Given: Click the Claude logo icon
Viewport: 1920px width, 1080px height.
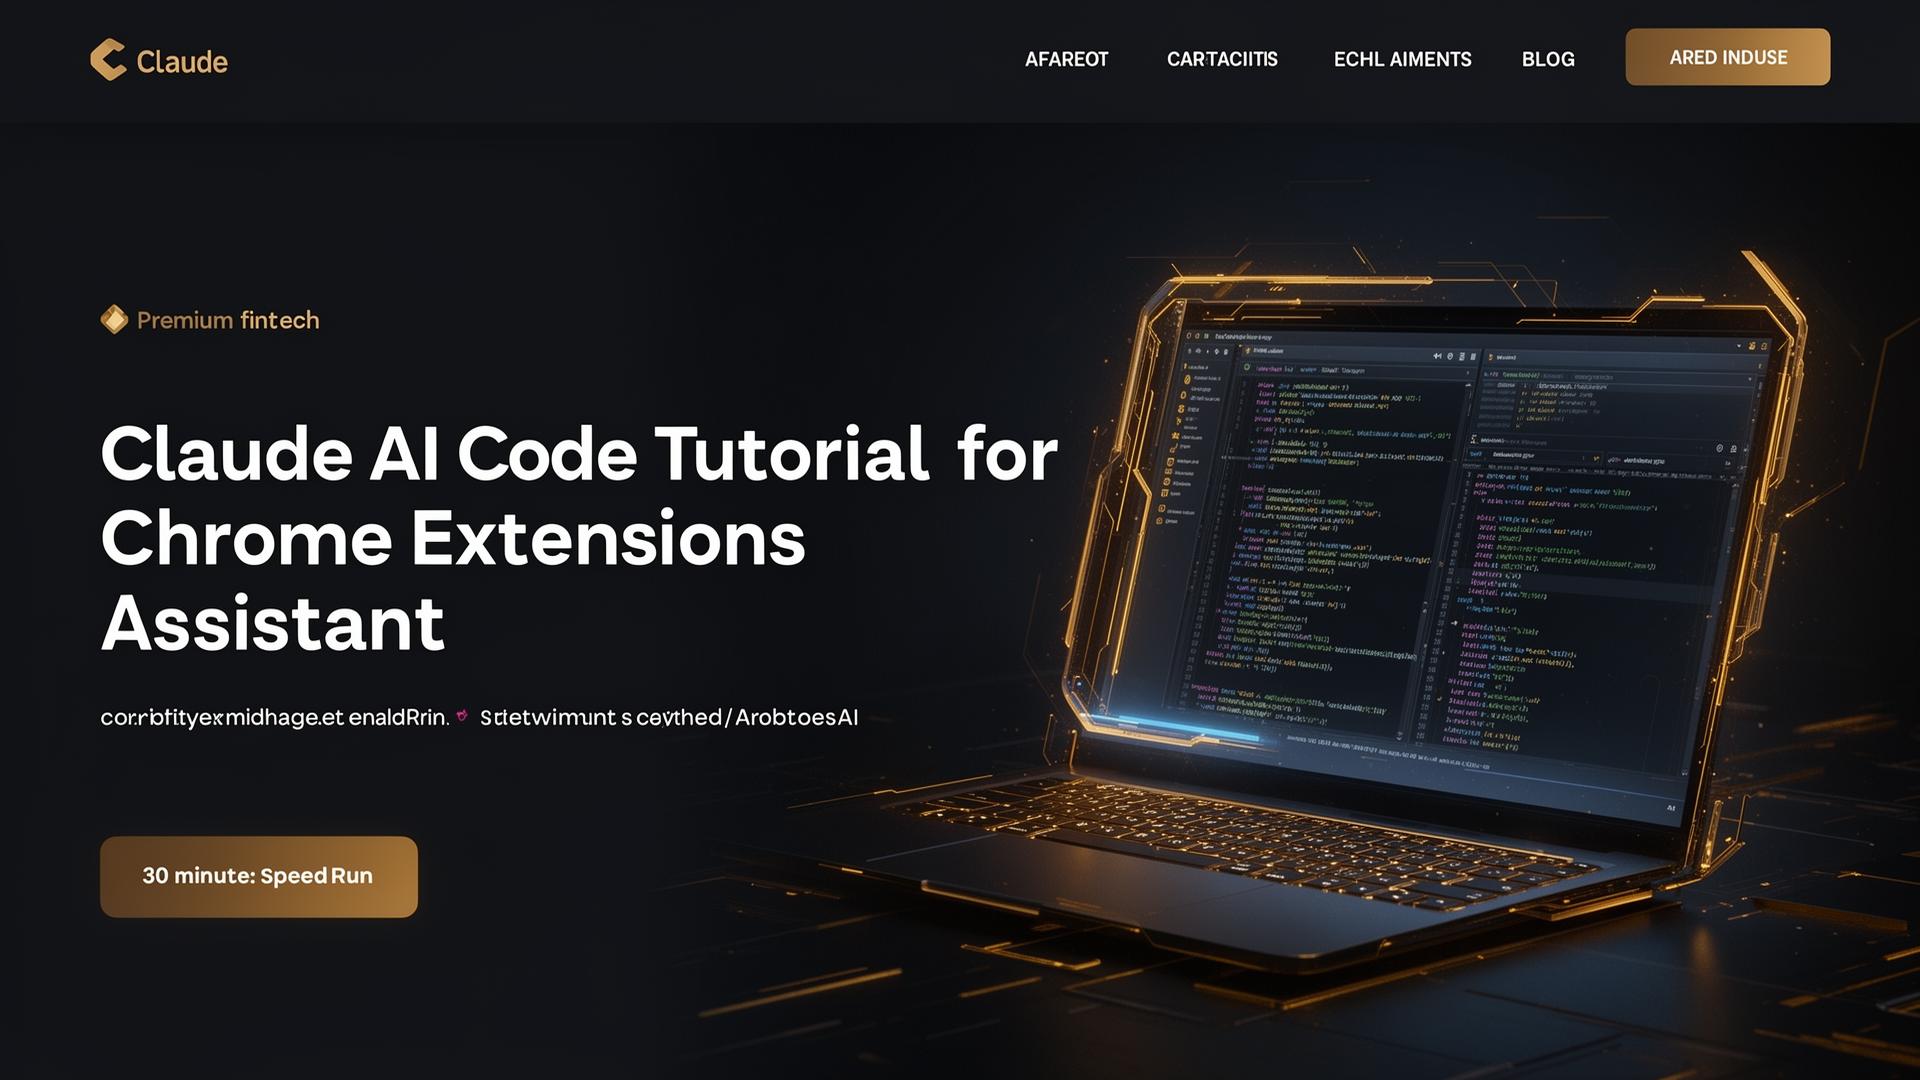Looking at the screenshot, I should (108, 60).
